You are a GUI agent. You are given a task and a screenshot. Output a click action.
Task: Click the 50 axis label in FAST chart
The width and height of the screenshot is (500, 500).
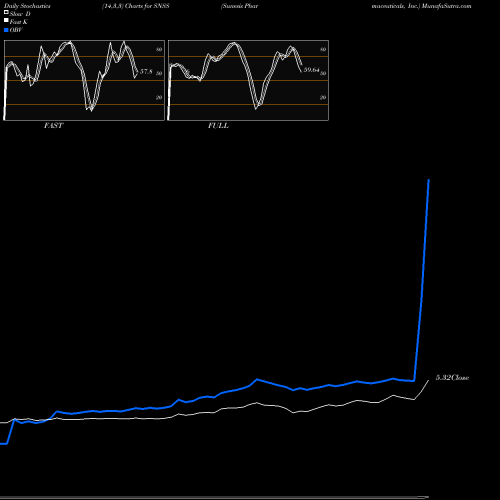click(159, 73)
